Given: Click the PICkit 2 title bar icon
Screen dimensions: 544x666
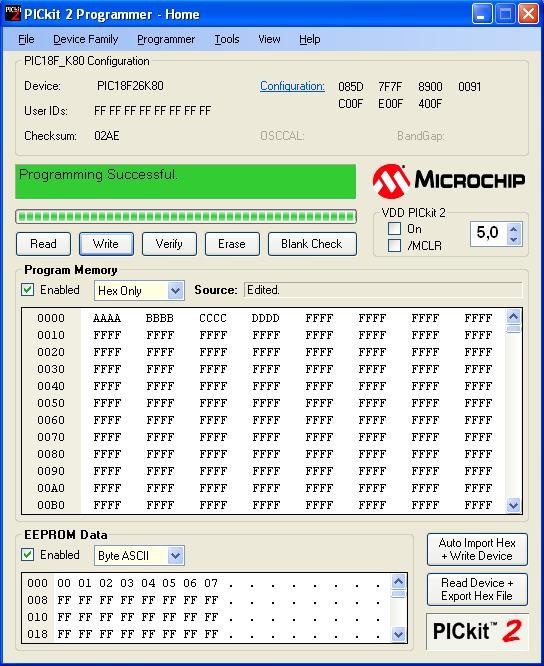Looking at the screenshot, I should click(x=13, y=14).
